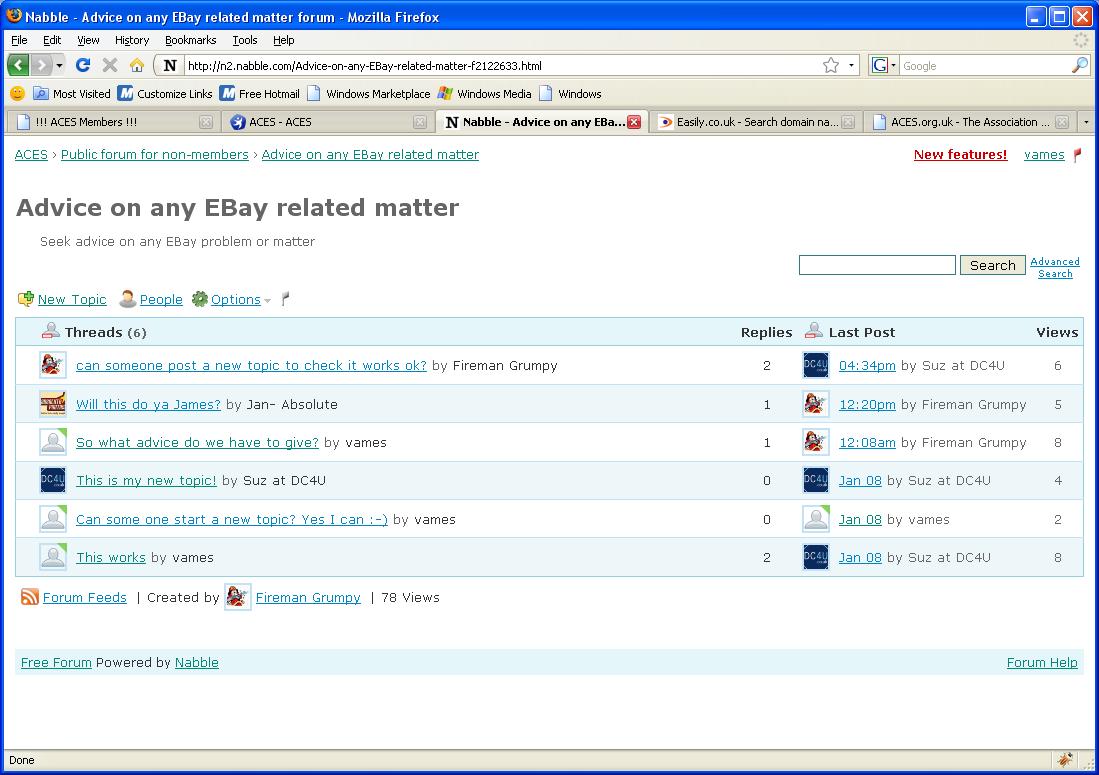1099x775 pixels.
Task: Click Fireman Grumpy avatar beside Created by
Action: pos(237,597)
